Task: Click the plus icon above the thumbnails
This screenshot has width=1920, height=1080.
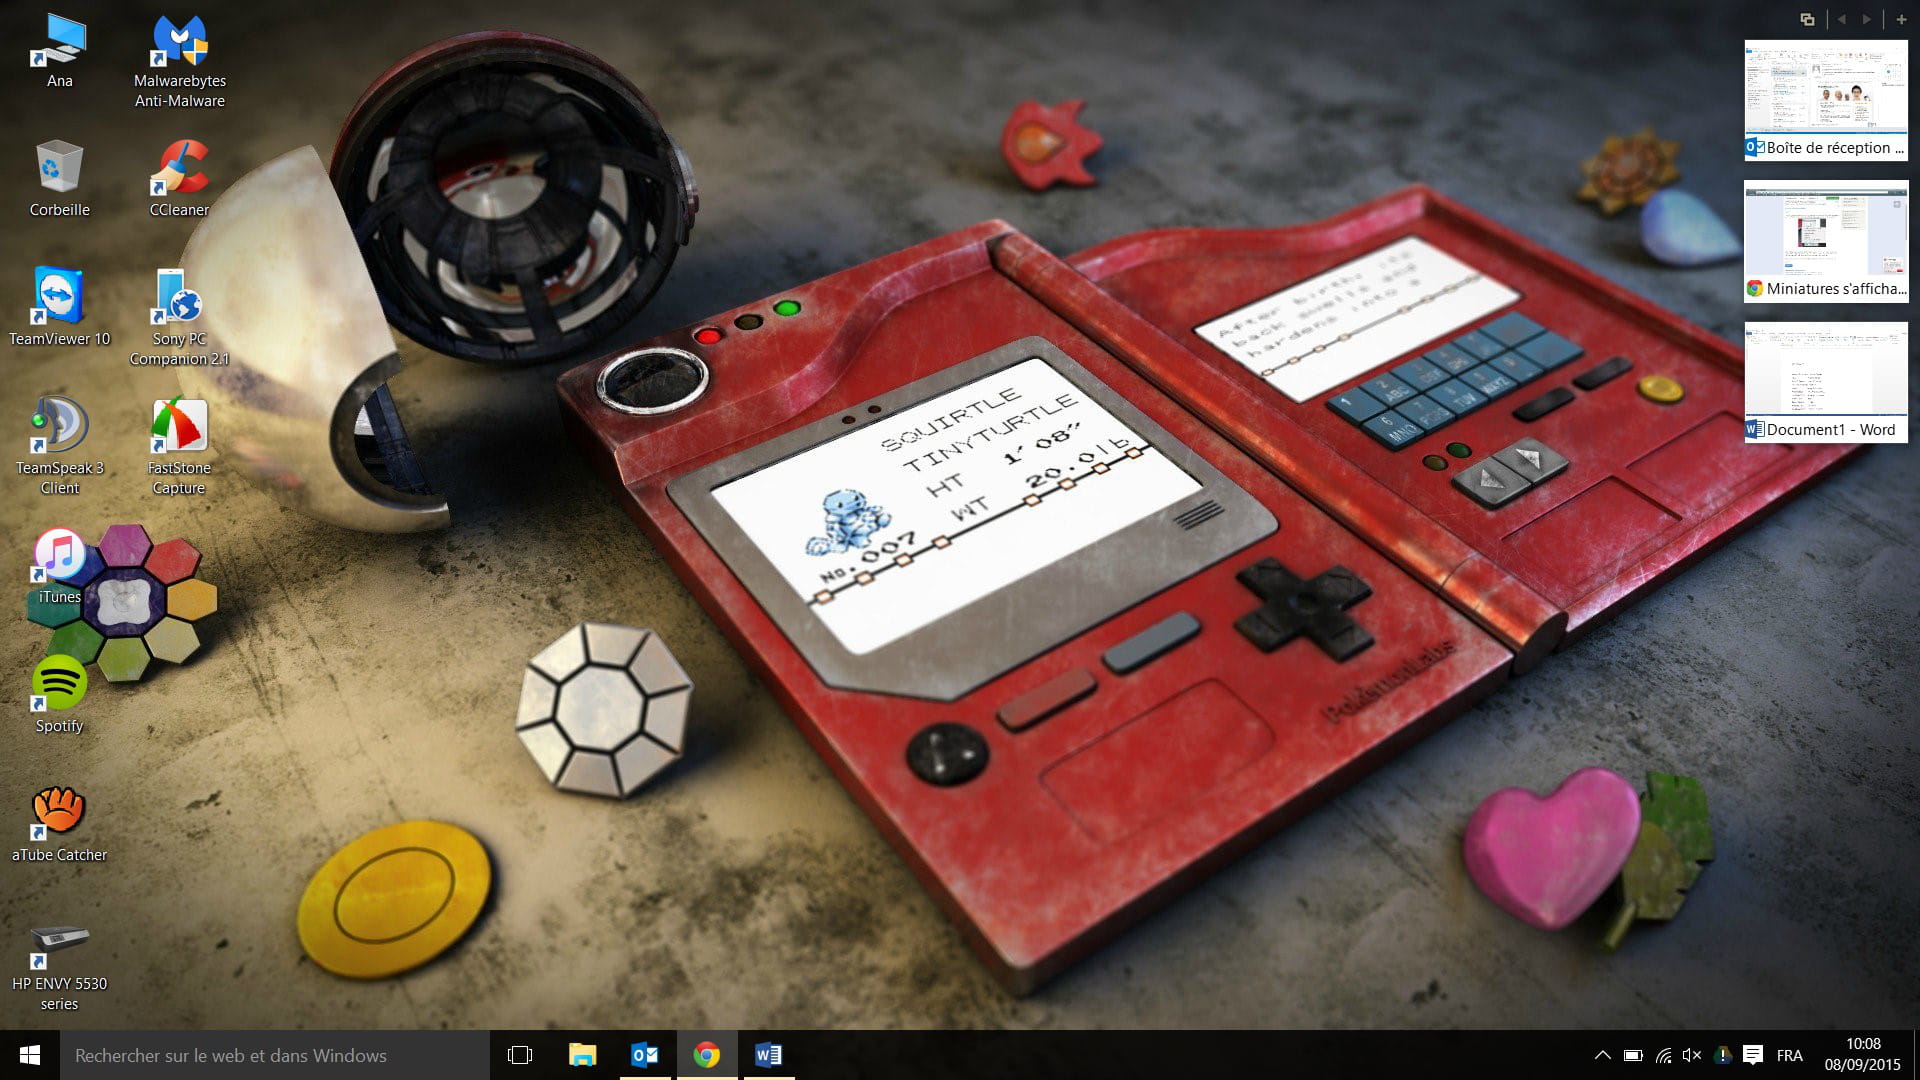Action: tap(1901, 19)
